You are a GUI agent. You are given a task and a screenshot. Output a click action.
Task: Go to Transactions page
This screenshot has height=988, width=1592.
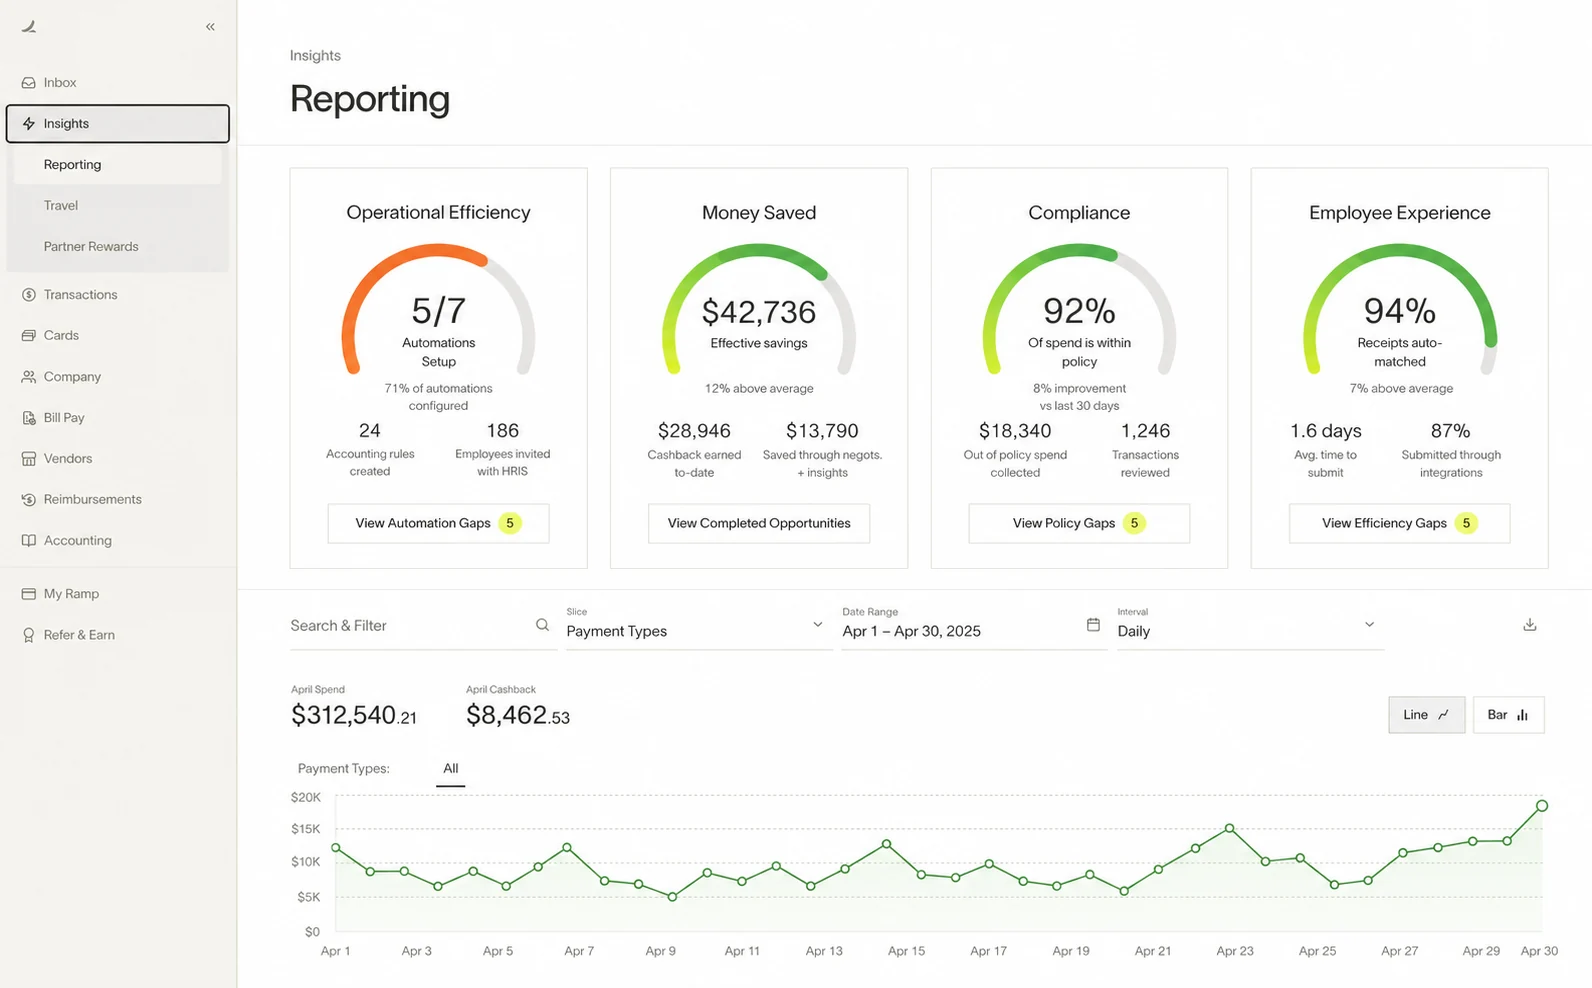click(118, 295)
